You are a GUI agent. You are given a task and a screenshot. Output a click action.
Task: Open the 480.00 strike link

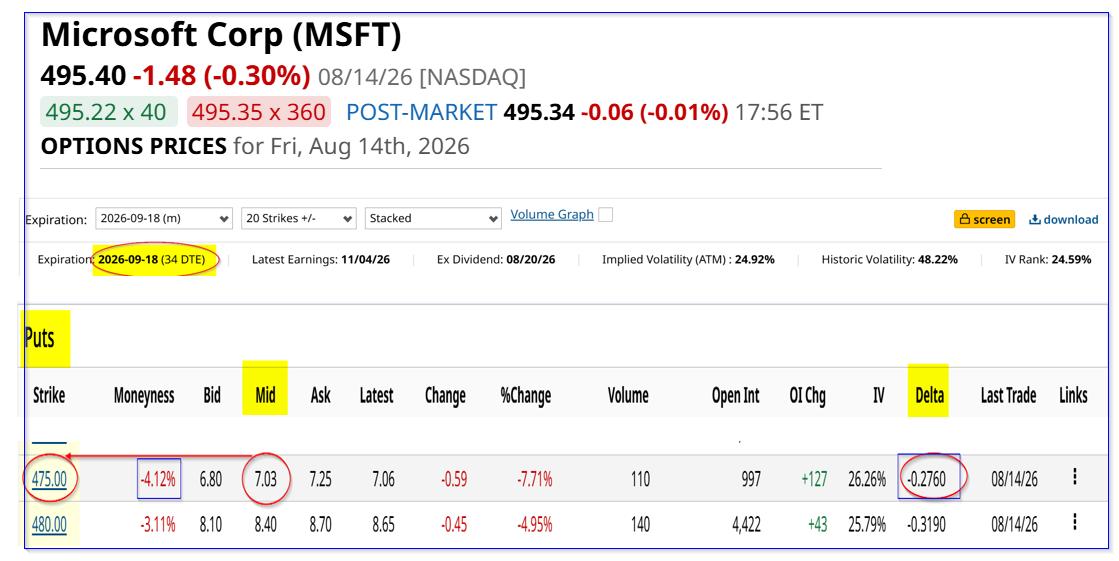coord(49,525)
